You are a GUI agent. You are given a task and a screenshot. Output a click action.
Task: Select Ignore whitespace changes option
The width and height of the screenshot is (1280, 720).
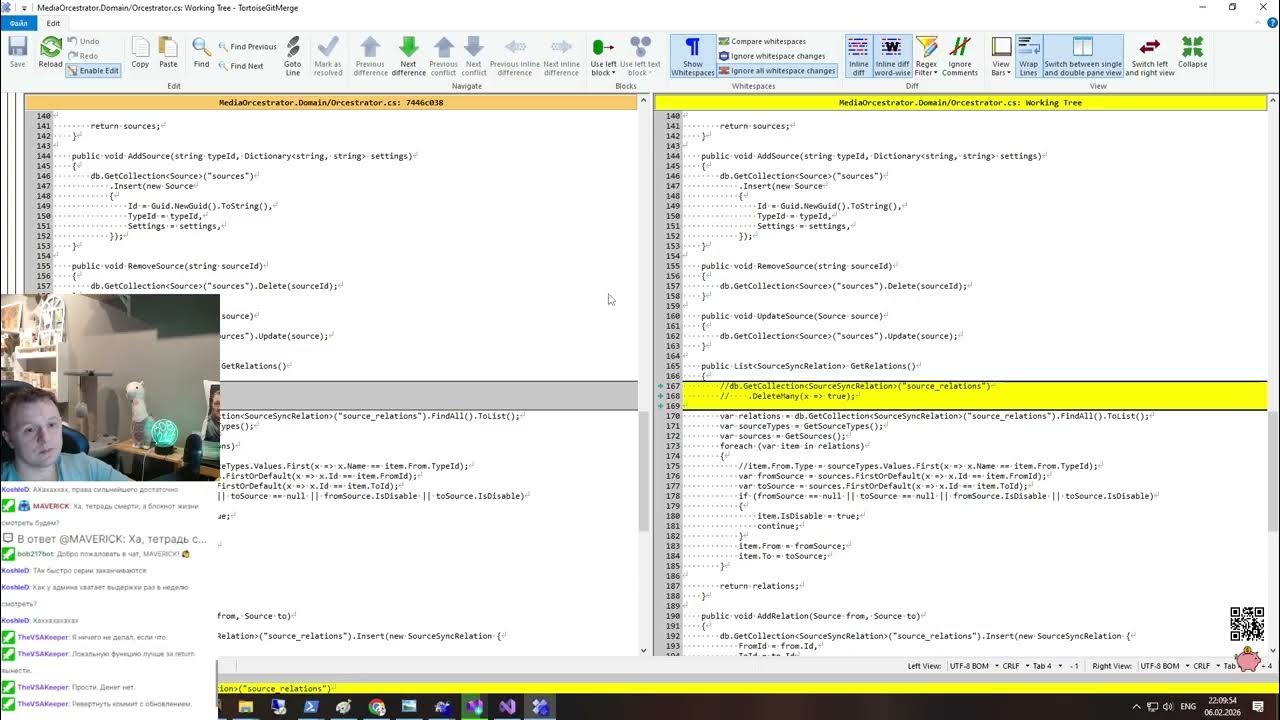point(772,56)
